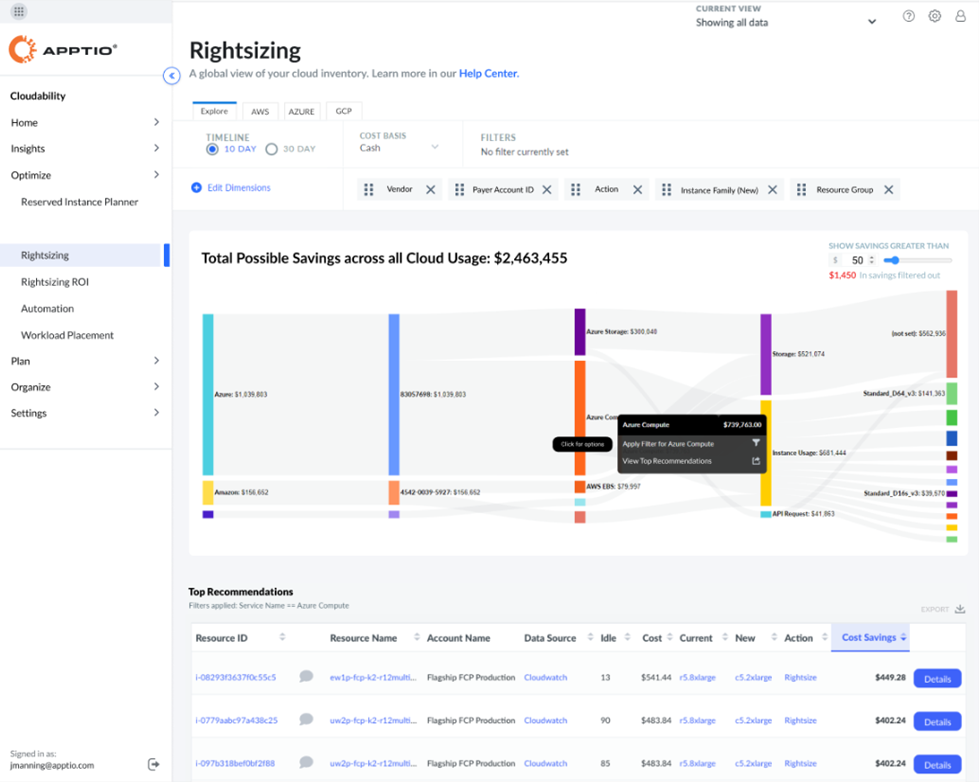Open the settings gear icon
This screenshot has width=979, height=782.
(934, 16)
